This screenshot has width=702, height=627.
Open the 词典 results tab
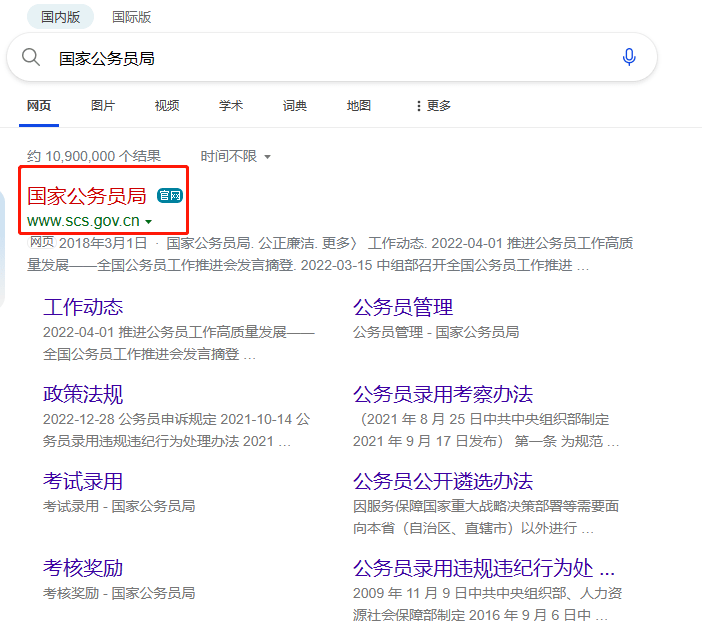point(295,106)
